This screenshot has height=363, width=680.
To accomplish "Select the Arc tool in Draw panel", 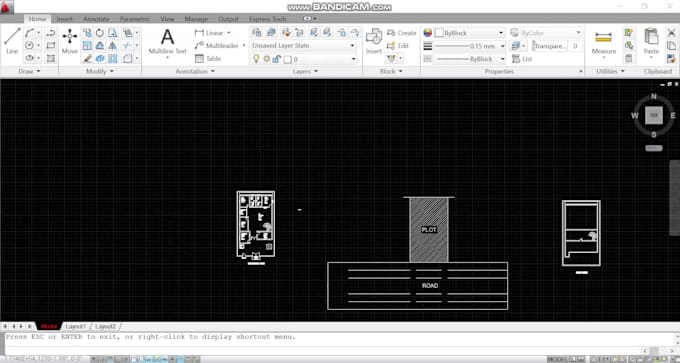I will [x=29, y=33].
